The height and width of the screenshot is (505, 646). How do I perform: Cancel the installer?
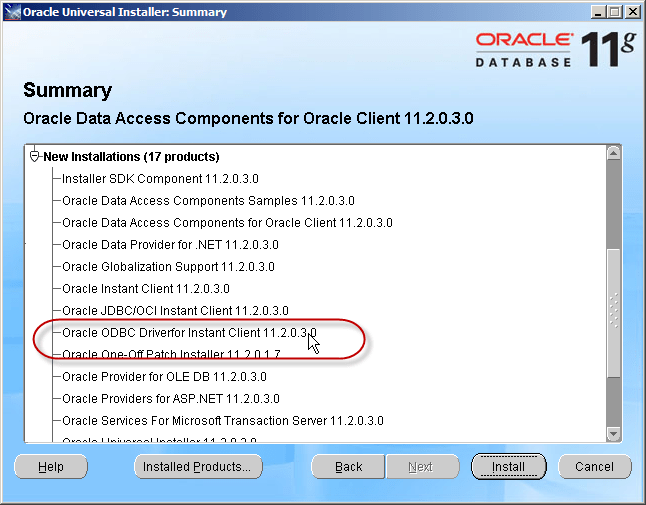pyautogui.click(x=595, y=467)
